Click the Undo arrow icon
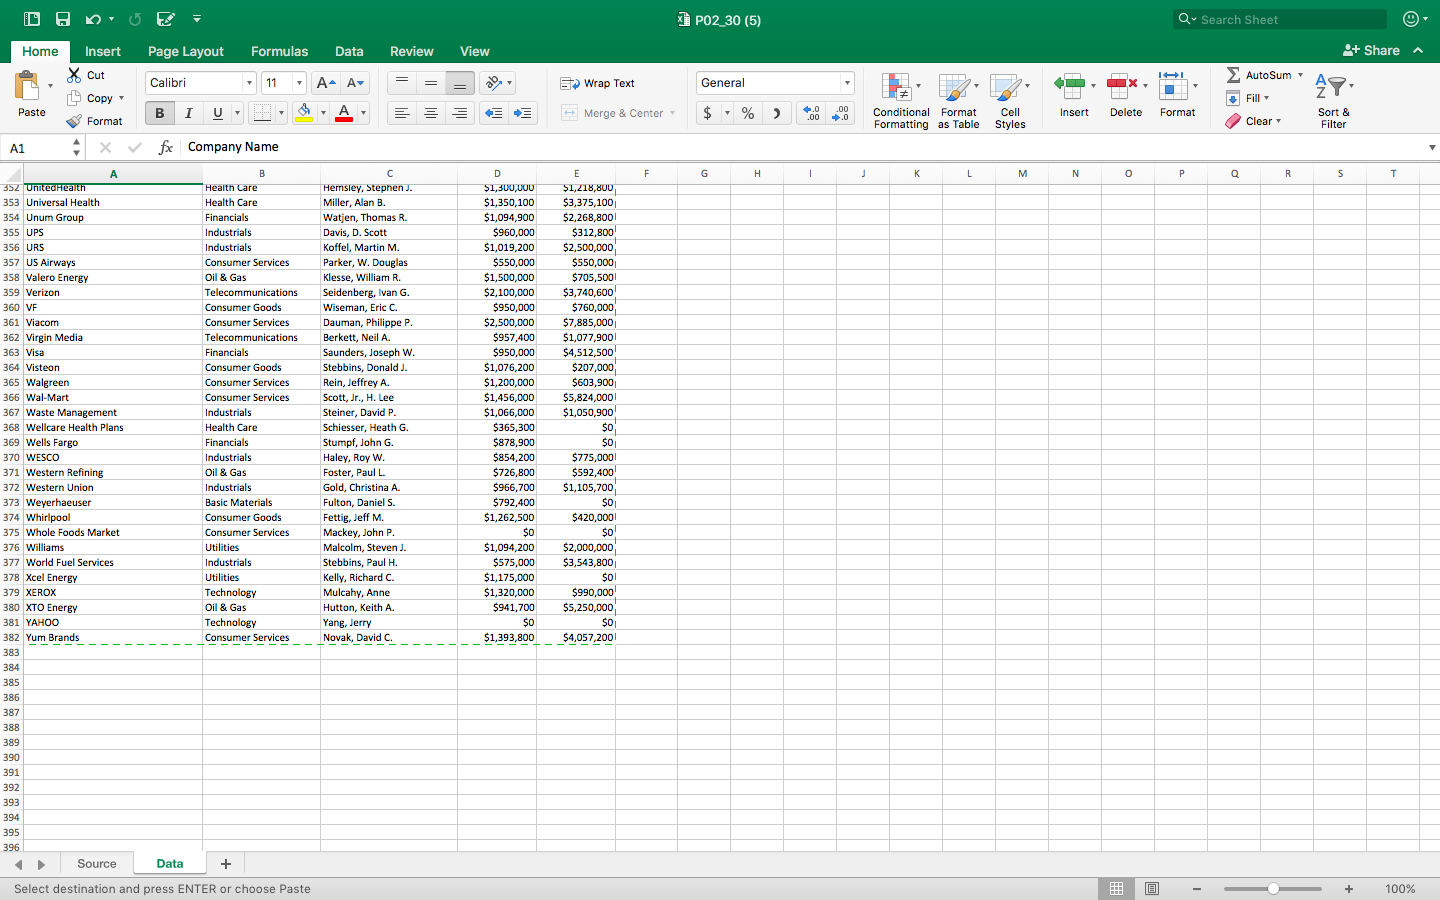Image resolution: width=1440 pixels, height=900 pixels. click(x=93, y=19)
